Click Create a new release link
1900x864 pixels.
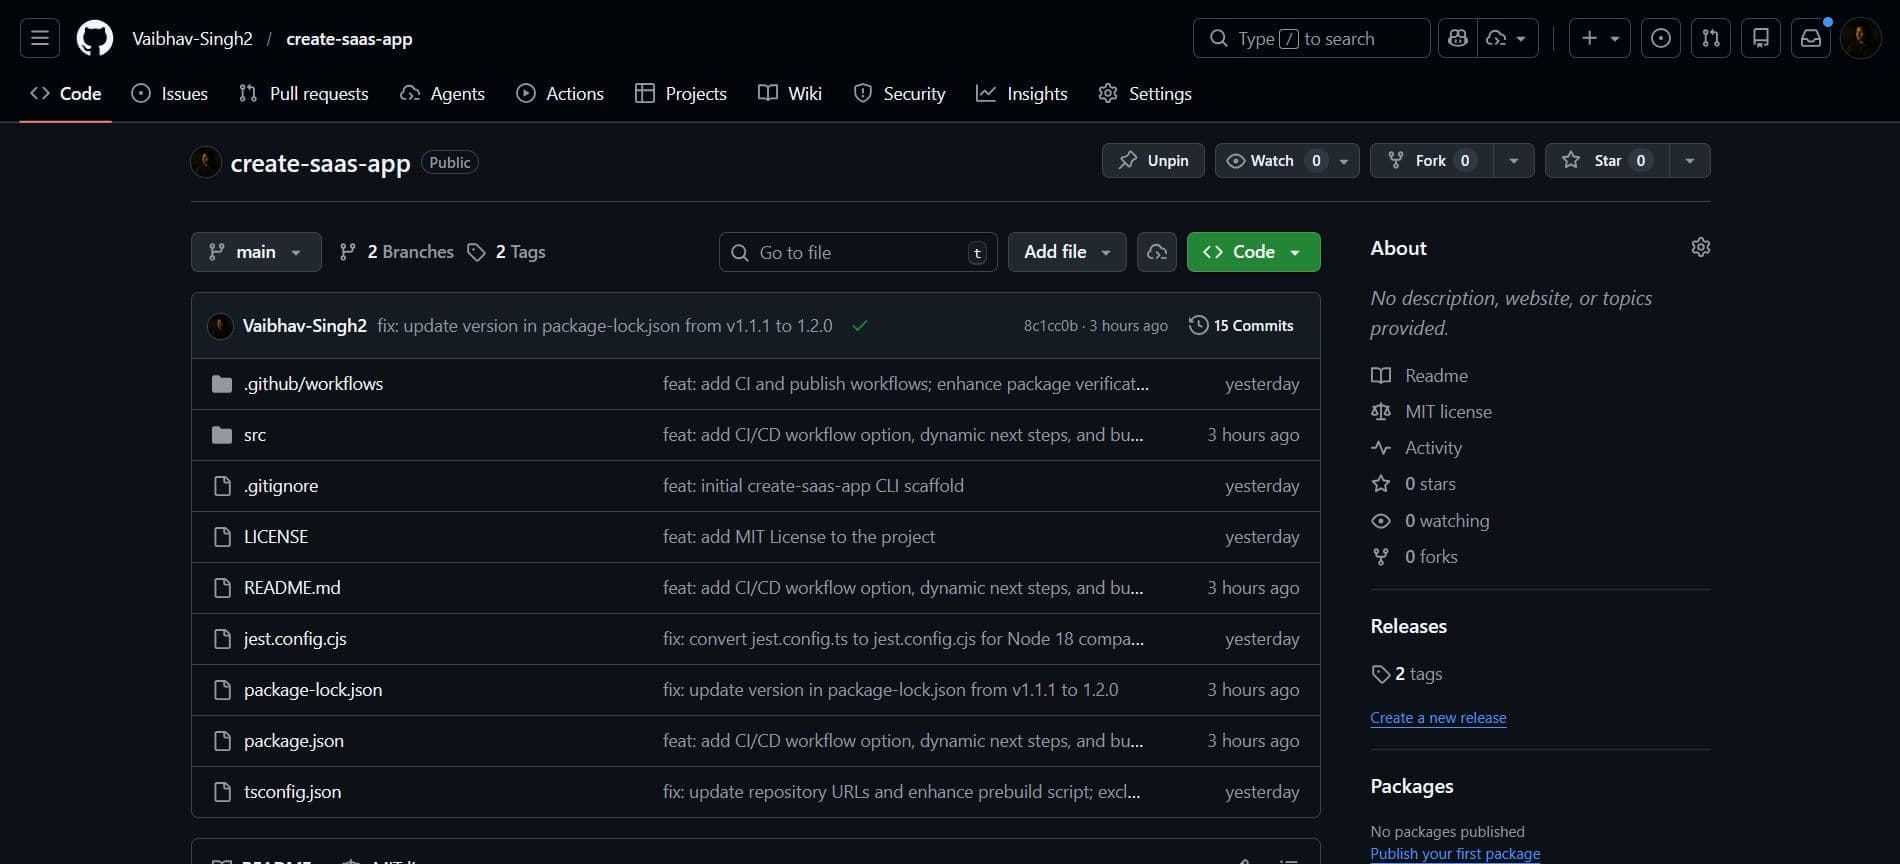pos(1438,718)
